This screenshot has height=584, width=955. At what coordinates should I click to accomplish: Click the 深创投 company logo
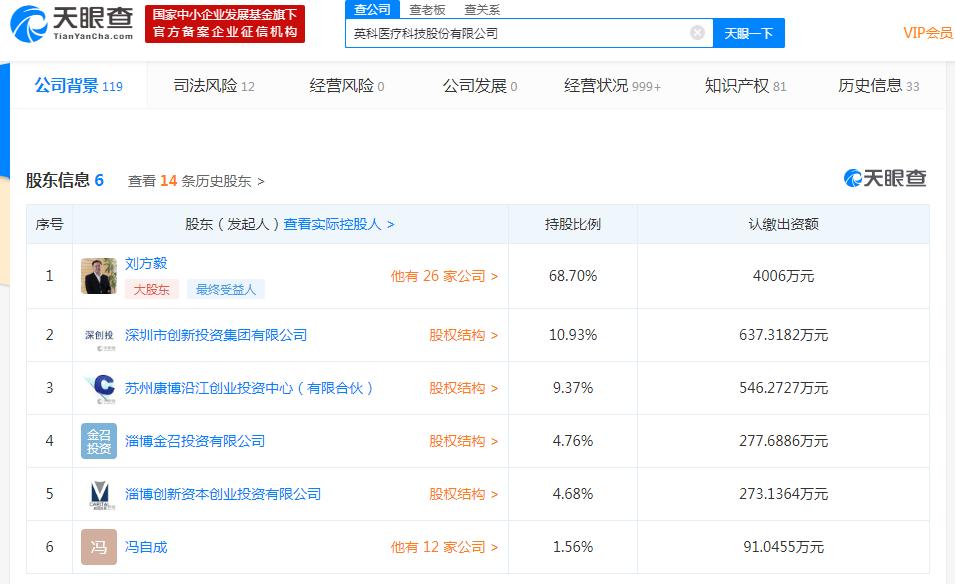pyautogui.click(x=99, y=336)
